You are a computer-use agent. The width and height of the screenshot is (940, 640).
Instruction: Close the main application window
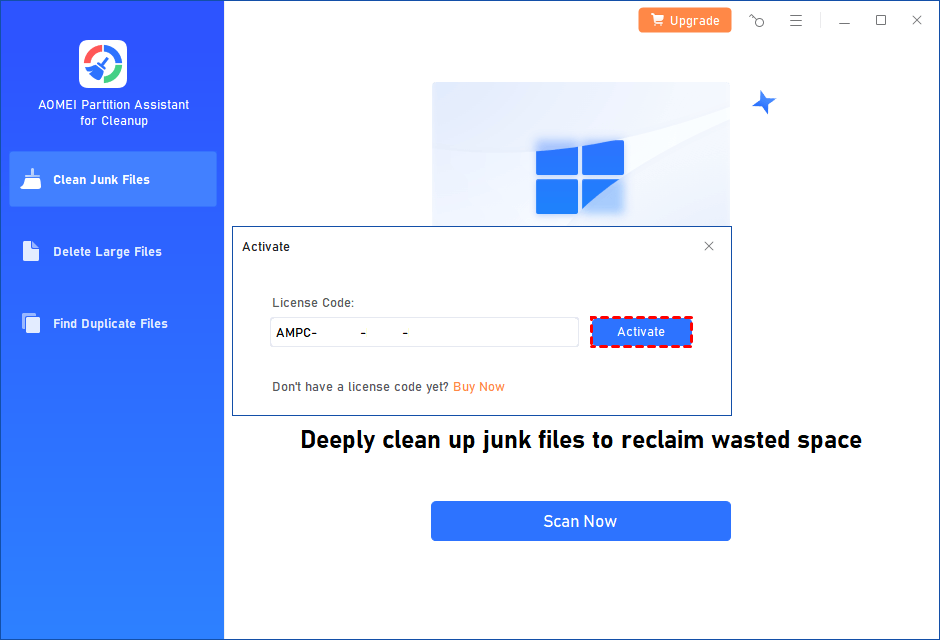pyautogui.click(x=917, y=20)
